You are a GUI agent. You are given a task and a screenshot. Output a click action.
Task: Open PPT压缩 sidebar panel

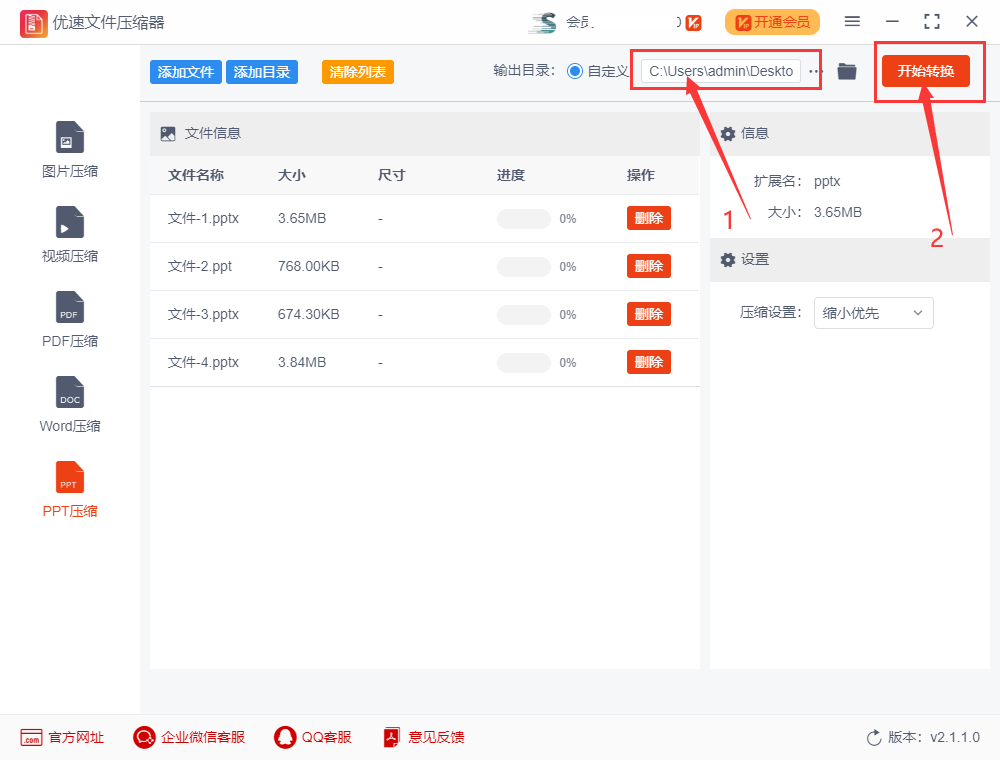[69, 488]
